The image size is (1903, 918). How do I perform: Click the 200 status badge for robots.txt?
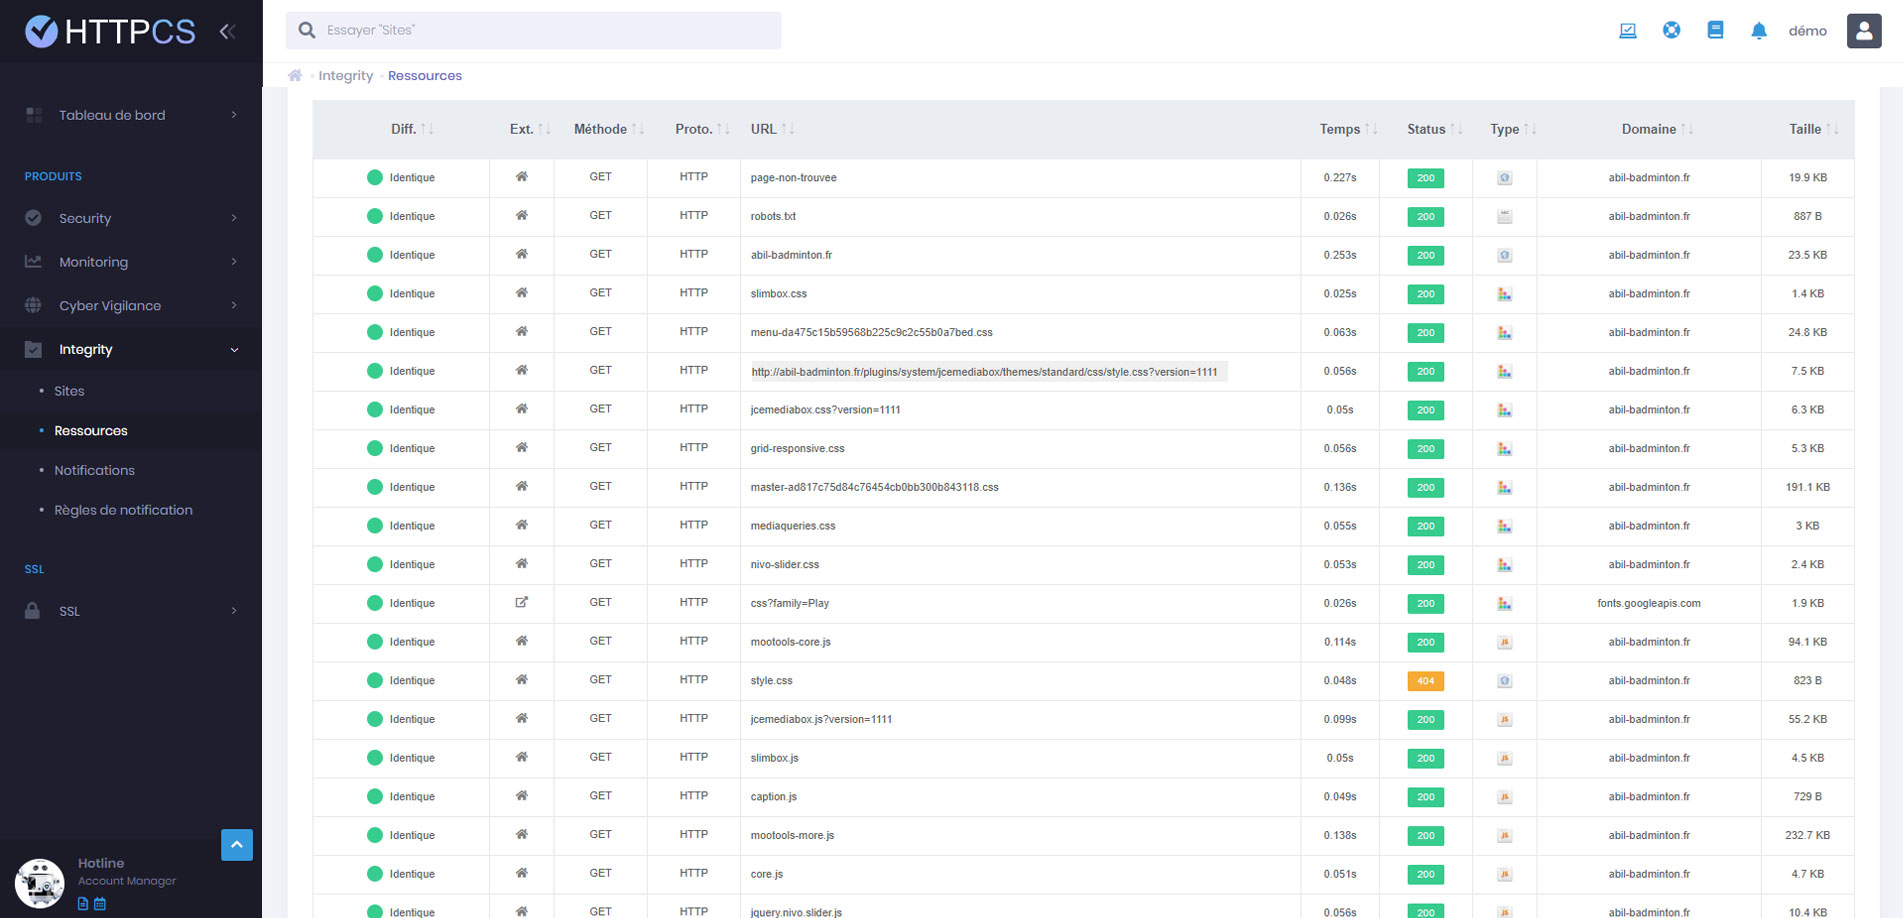click(x=1425, y=216)
